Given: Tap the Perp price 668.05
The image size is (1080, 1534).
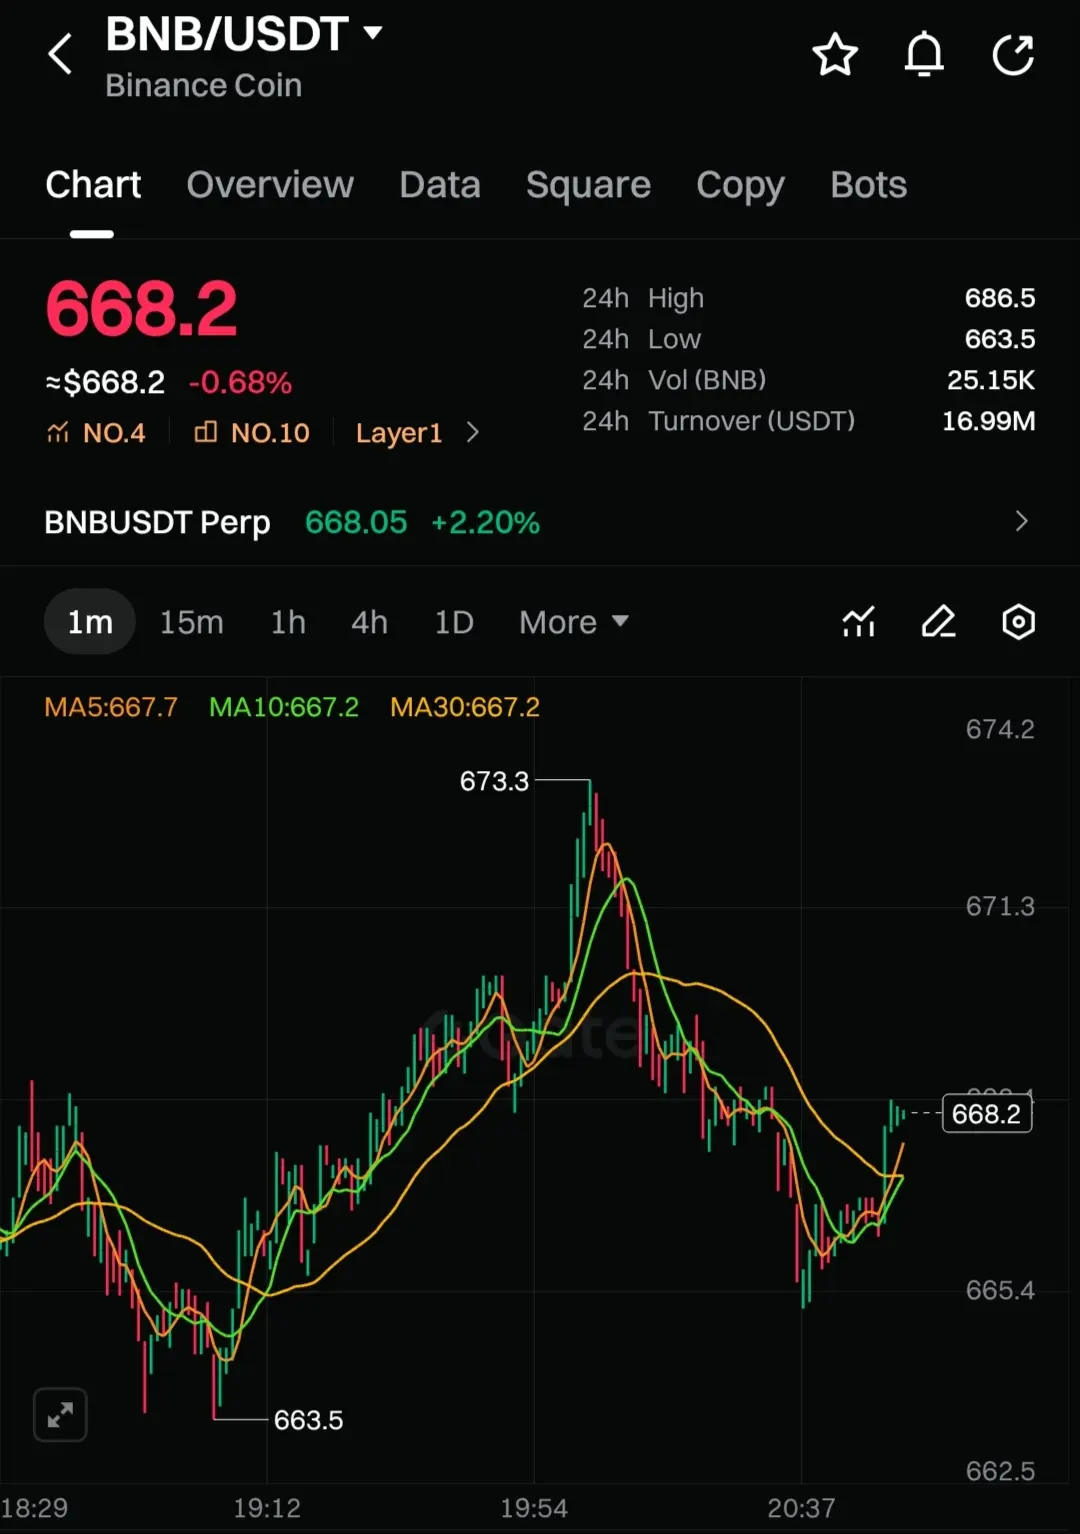Looking at the screenshot, I should 356,522.
